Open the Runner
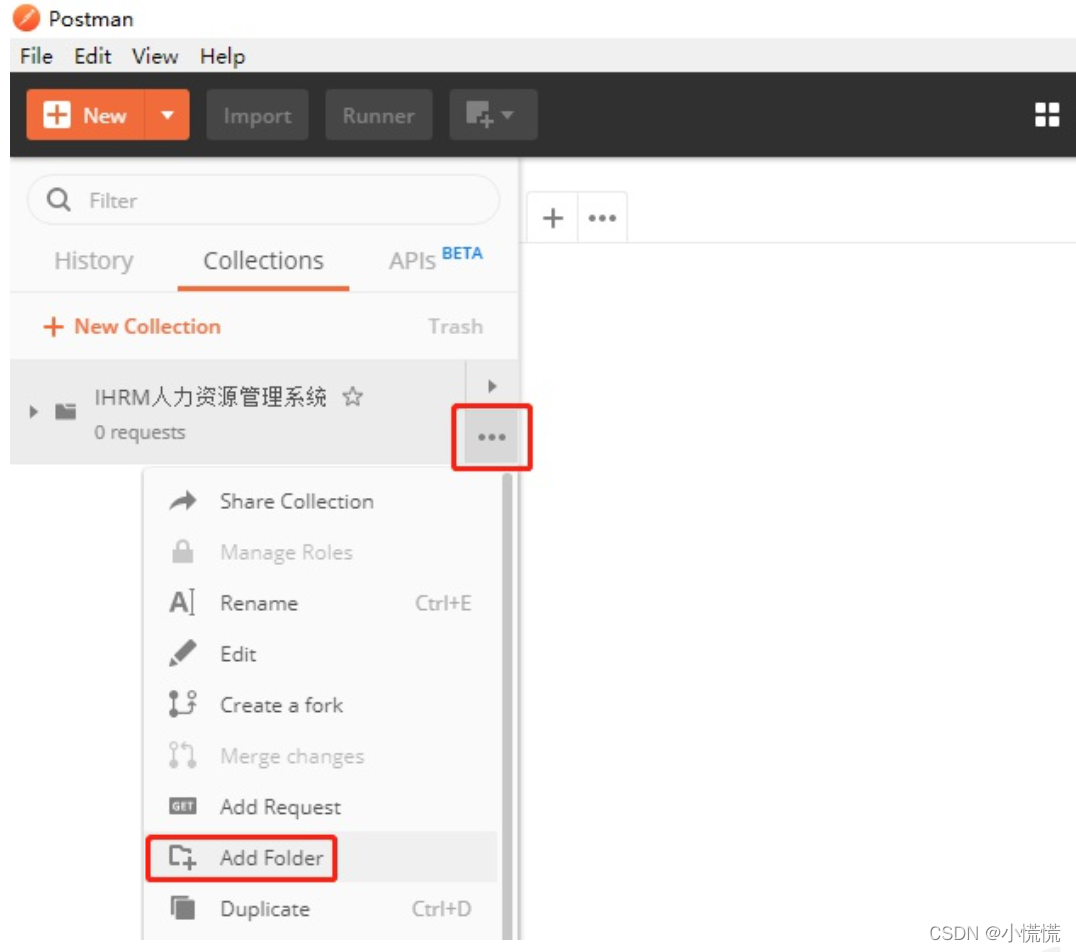 coord(379,115)
